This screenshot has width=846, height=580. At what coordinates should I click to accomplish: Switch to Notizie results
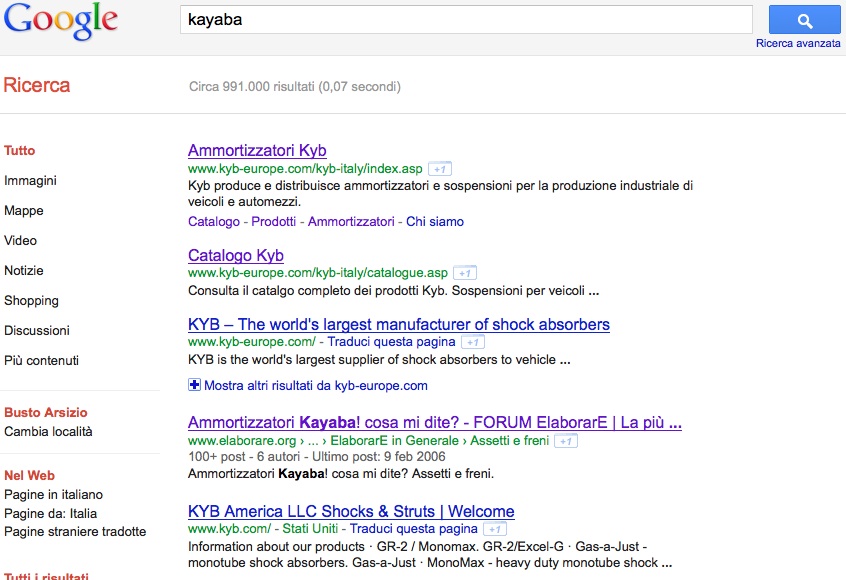24,270
